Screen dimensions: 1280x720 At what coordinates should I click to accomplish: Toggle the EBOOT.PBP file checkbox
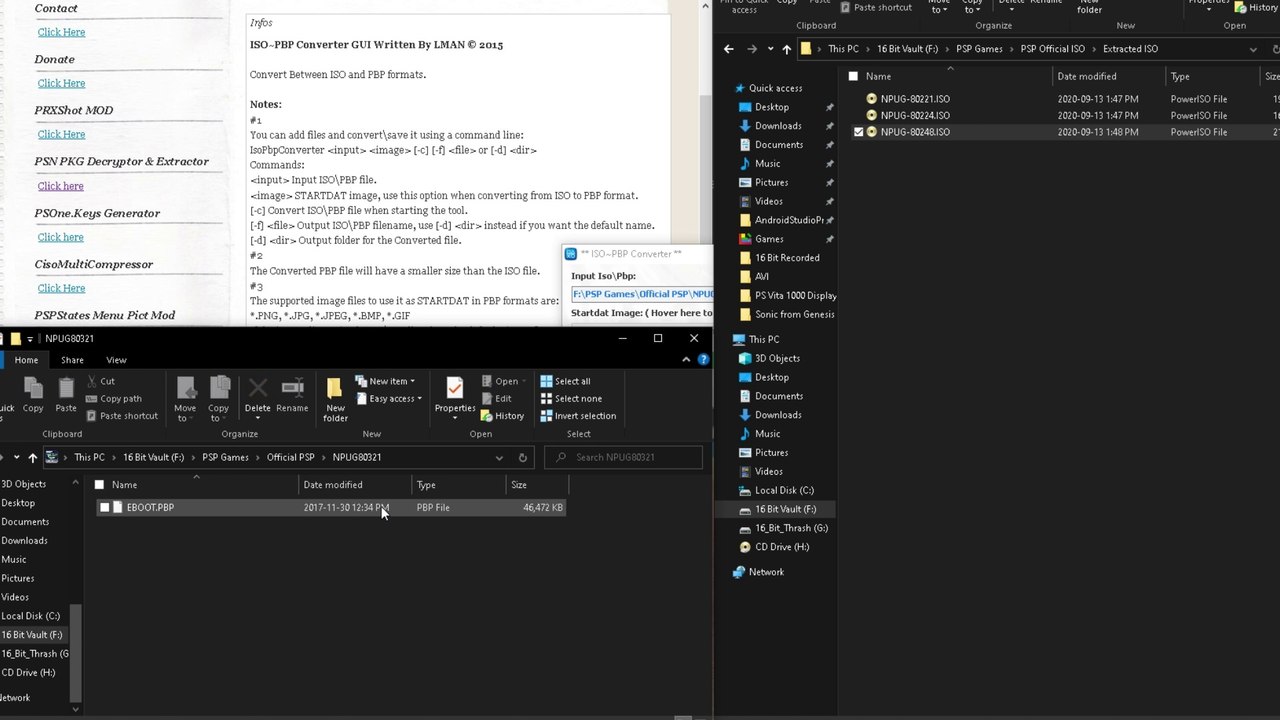(x=104, y=507)
